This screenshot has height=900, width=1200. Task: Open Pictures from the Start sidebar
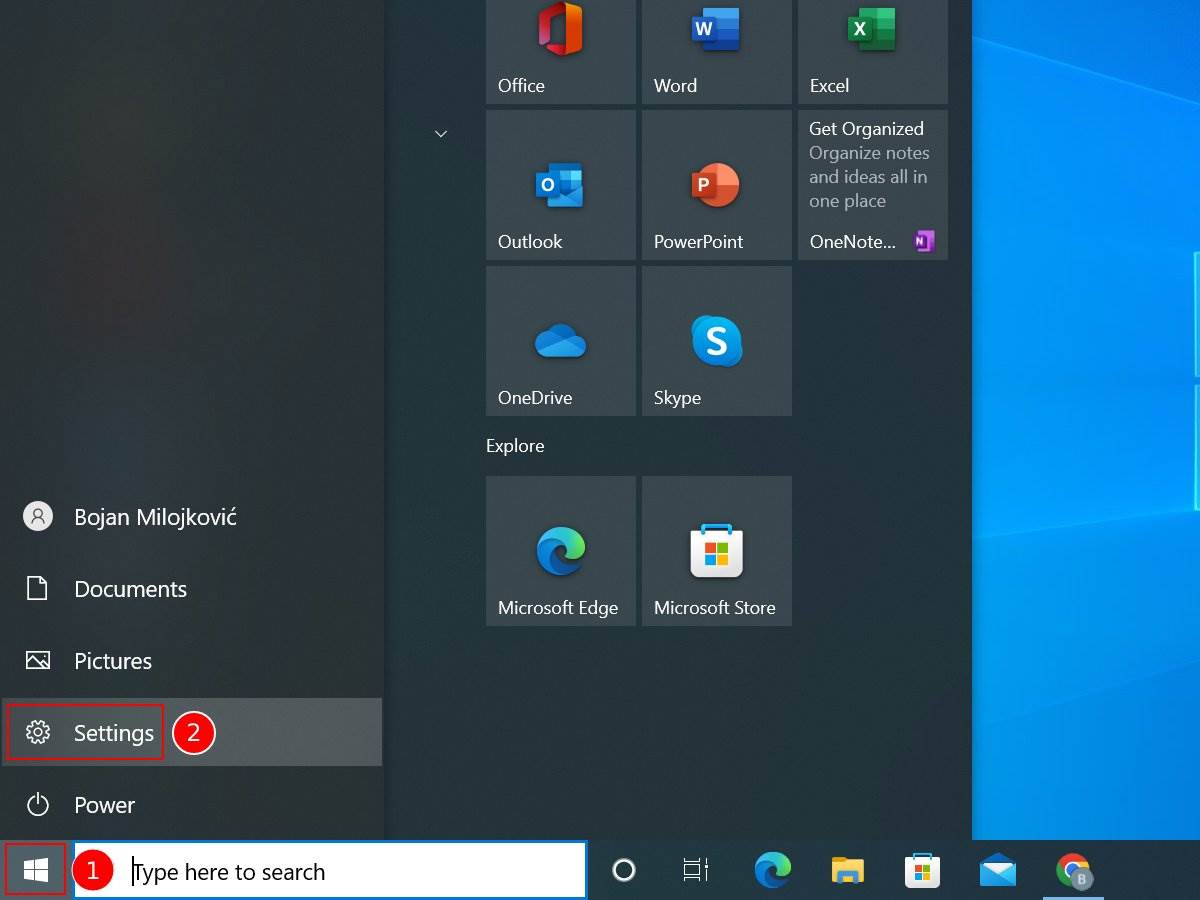112,661
